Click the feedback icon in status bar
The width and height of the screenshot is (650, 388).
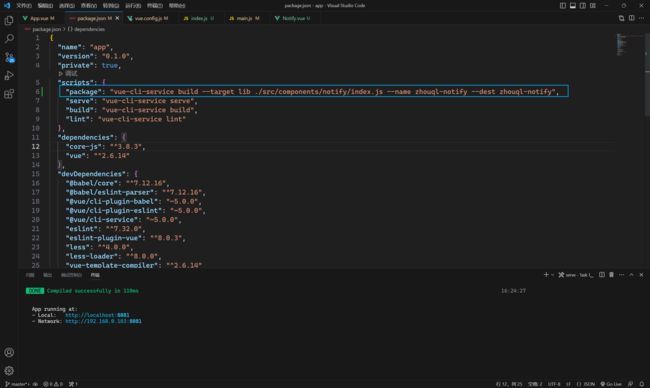[x=631, y=384]
